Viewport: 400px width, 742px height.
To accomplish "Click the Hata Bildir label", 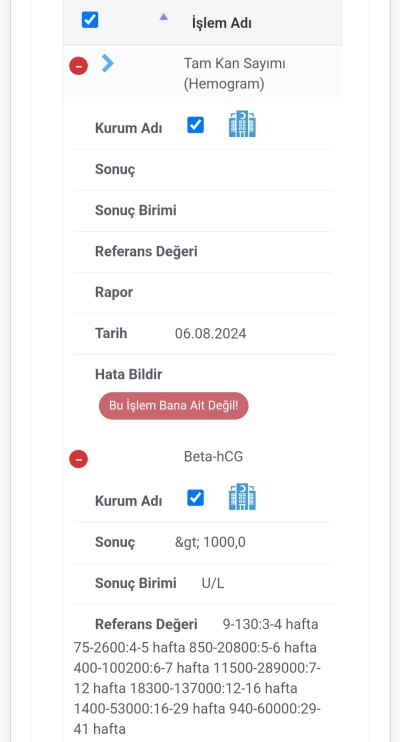I will click(129, 374).
